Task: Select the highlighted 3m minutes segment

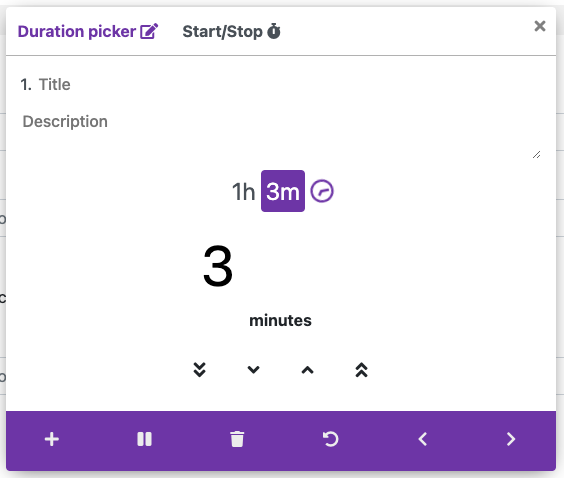Action: (x=283, y=191)
